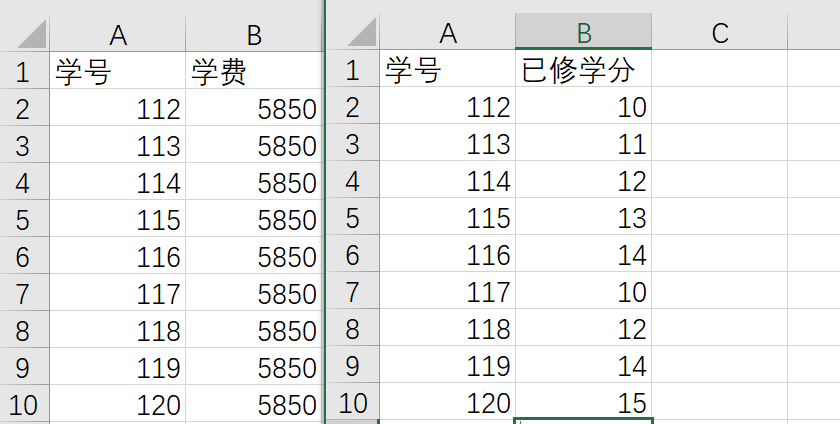Select row 4 header in left sheet
This screenshot has width=840, height=424.
[25, 181]
